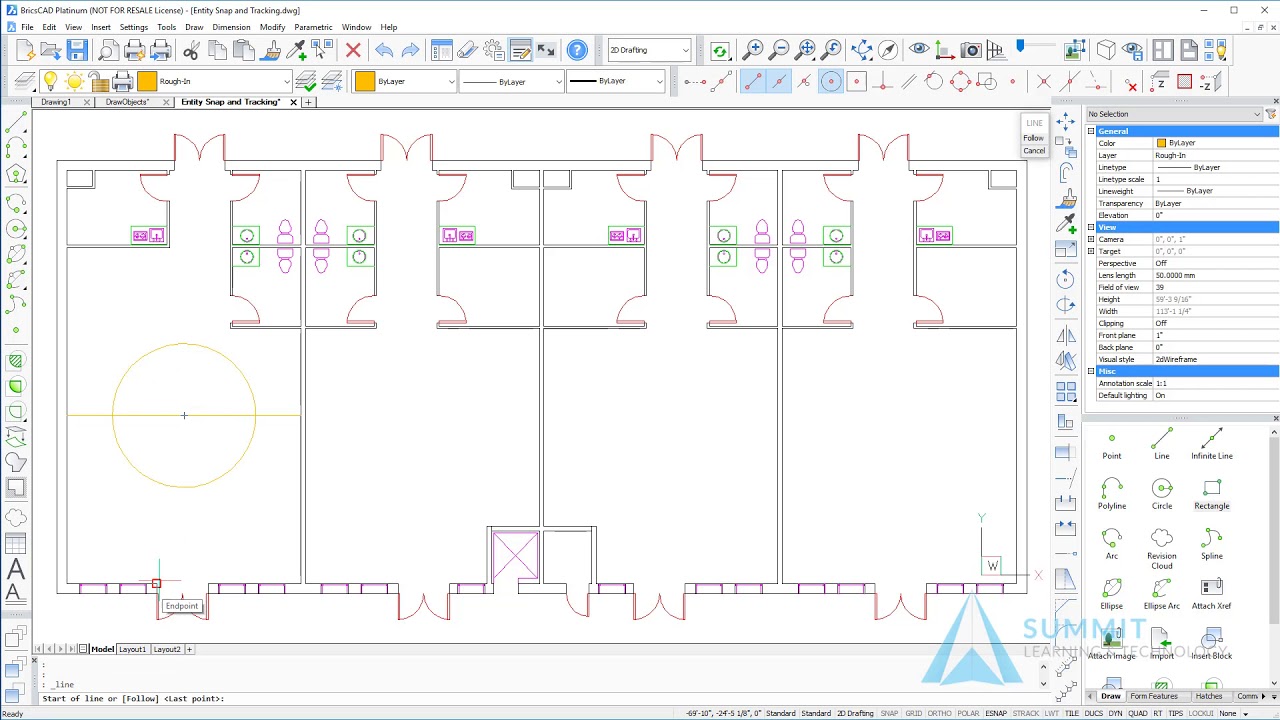Open the Help question mark icon
The width and height of the screenshot is (1280, 720).
click(x=577, y=50)
